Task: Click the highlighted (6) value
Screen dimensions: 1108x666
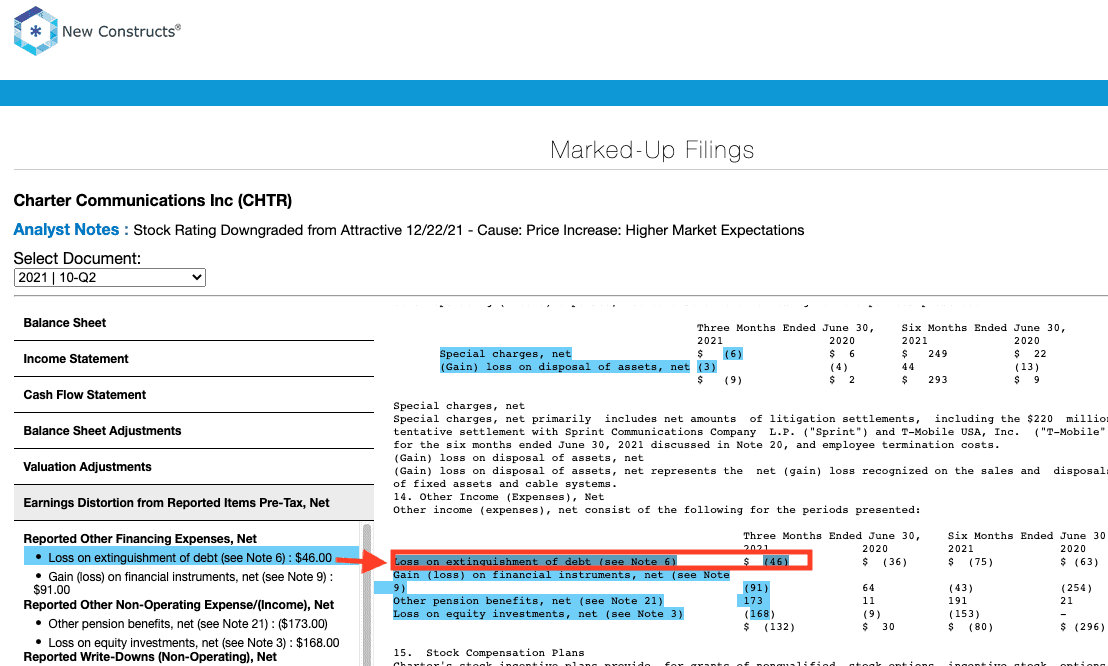Action: point(733,354)
